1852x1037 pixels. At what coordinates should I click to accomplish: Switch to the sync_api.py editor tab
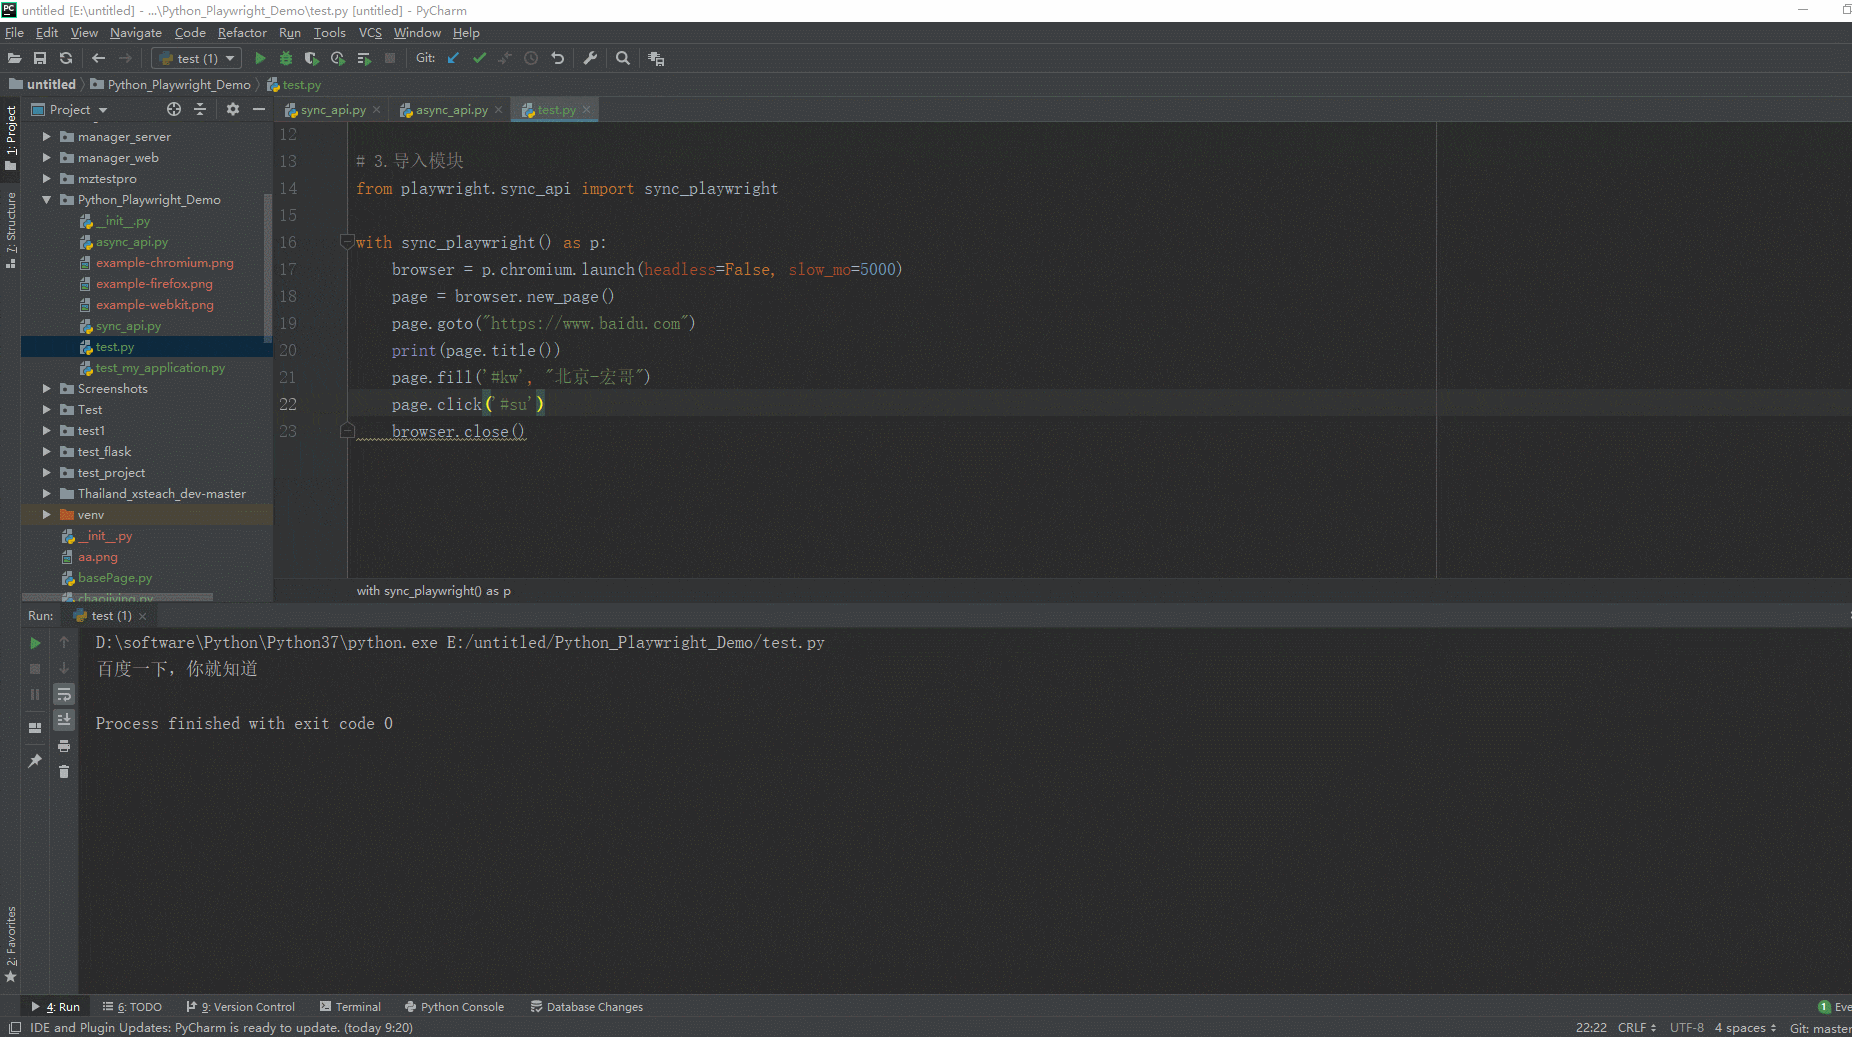332,110
